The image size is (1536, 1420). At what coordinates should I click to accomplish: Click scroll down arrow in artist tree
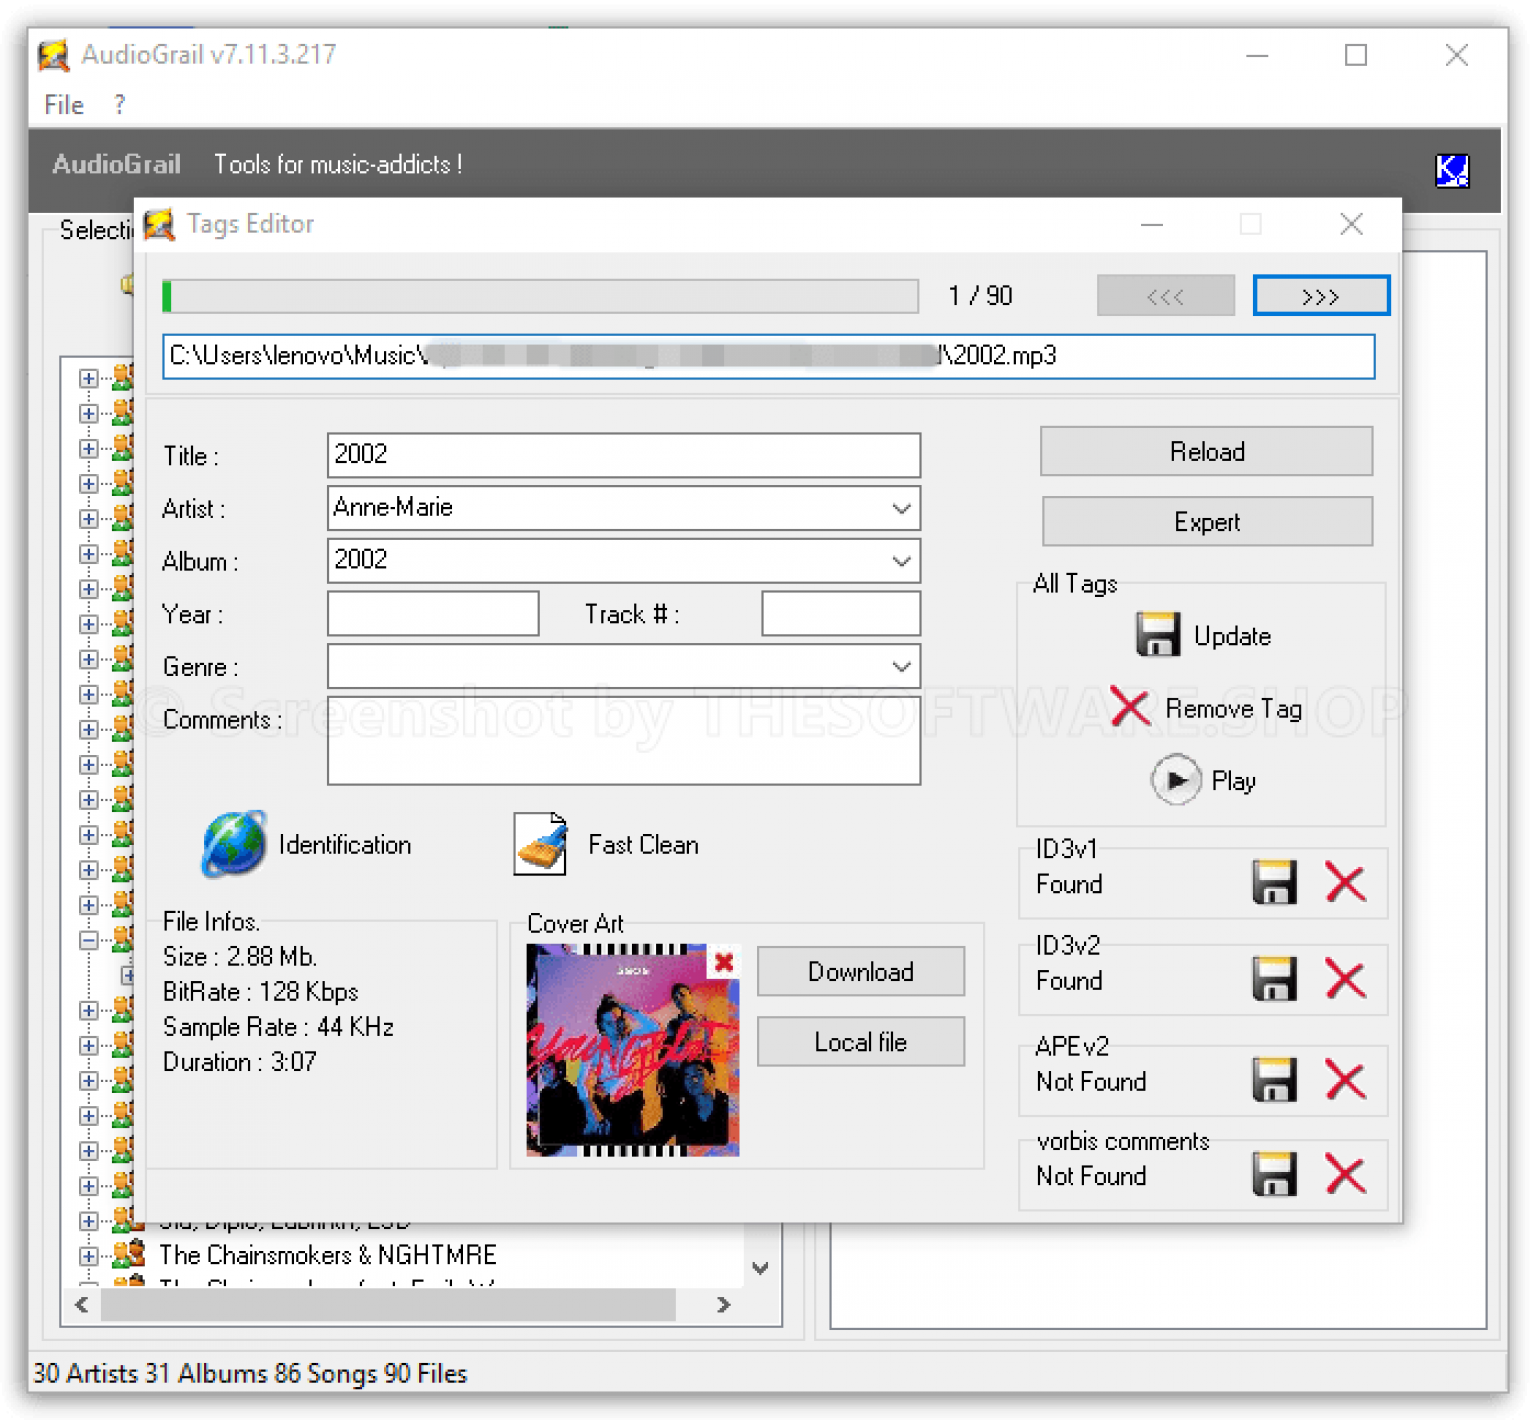pyautogui.click(x=760, y=1268)
